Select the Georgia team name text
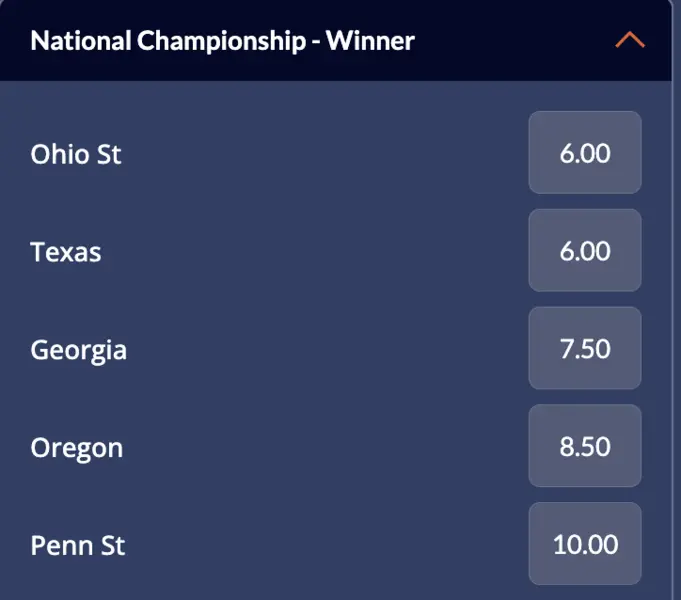 pos(79,350)
